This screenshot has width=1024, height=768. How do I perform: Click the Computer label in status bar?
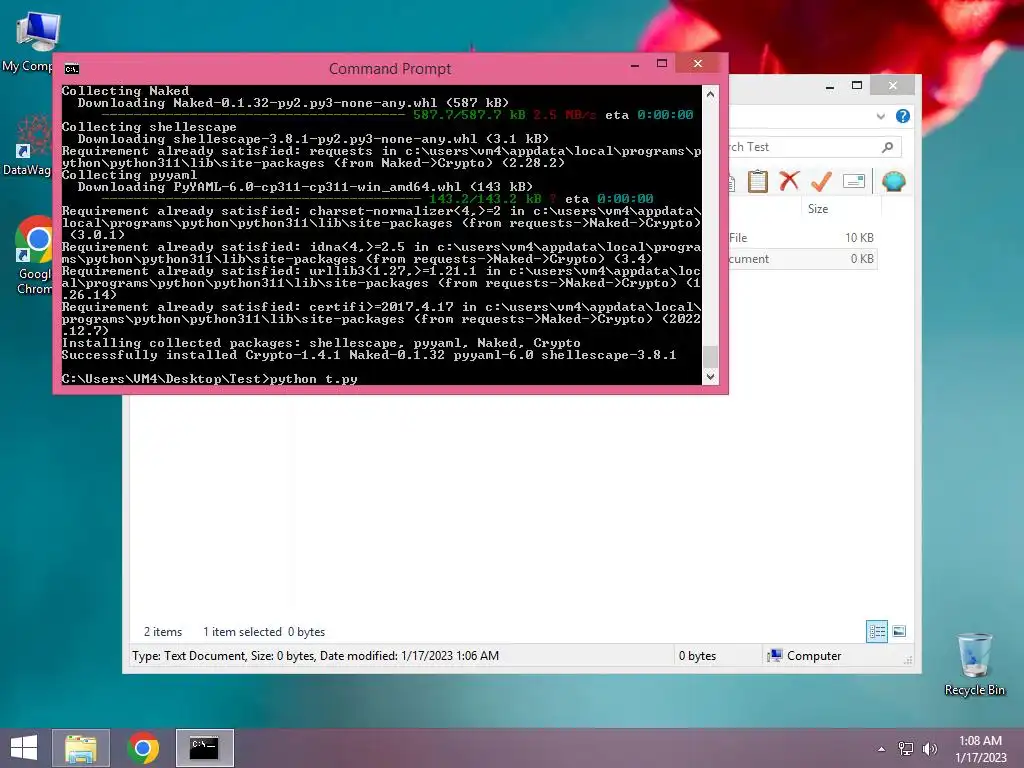(x=814, y=656)
